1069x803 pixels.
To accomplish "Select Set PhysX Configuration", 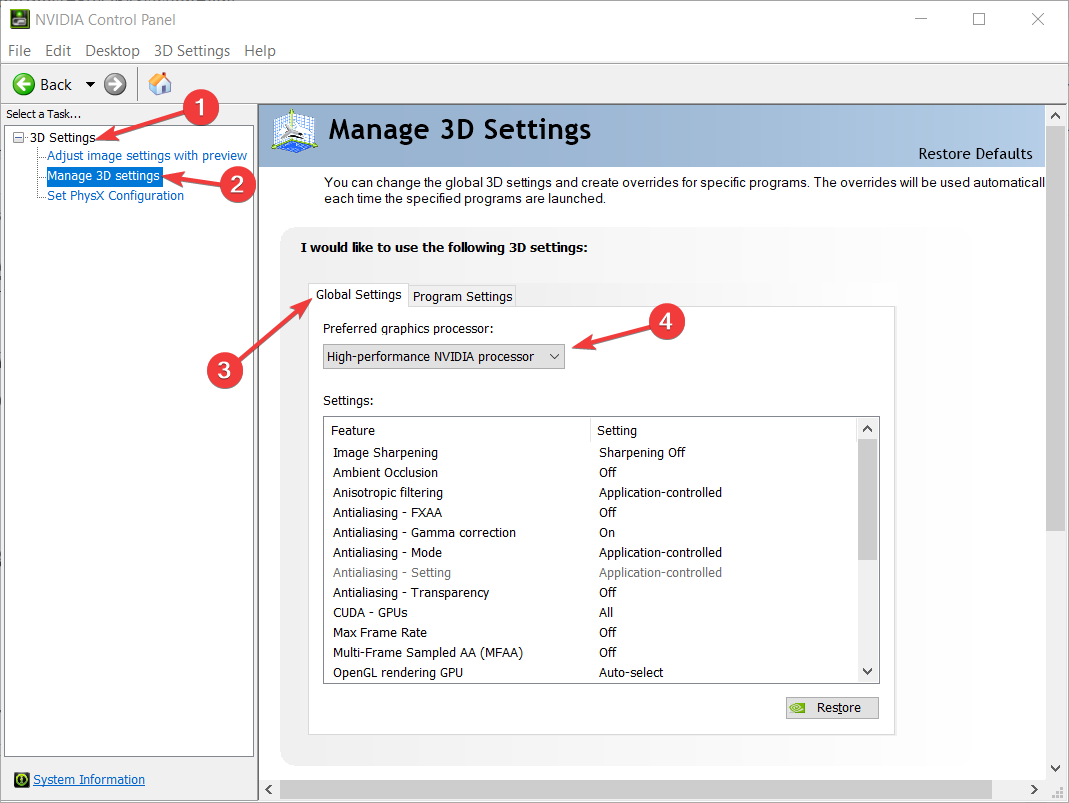I will pyautogui.click(x=115, y=196).
